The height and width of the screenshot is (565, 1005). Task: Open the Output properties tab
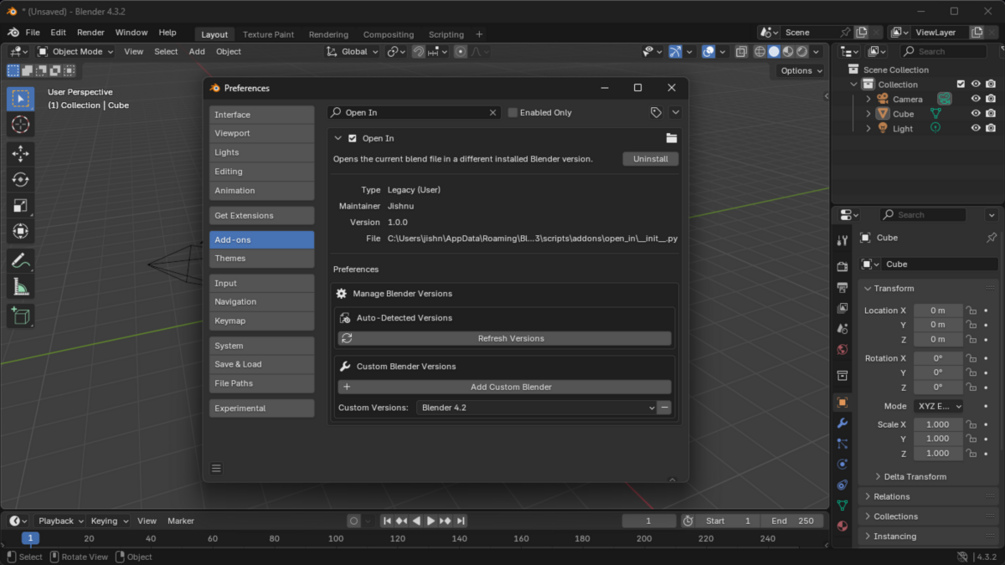coord(842,288)
